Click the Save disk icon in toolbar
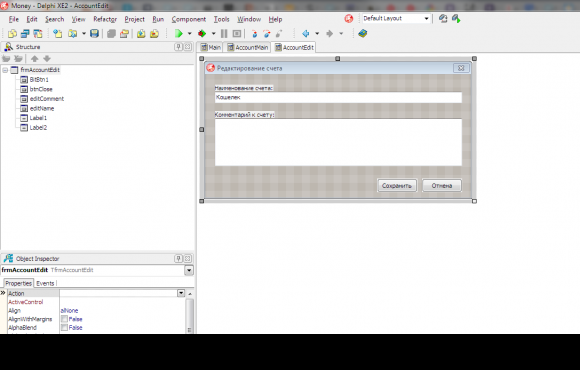Screen dimensions: 580x370 [x=94, y=34]
